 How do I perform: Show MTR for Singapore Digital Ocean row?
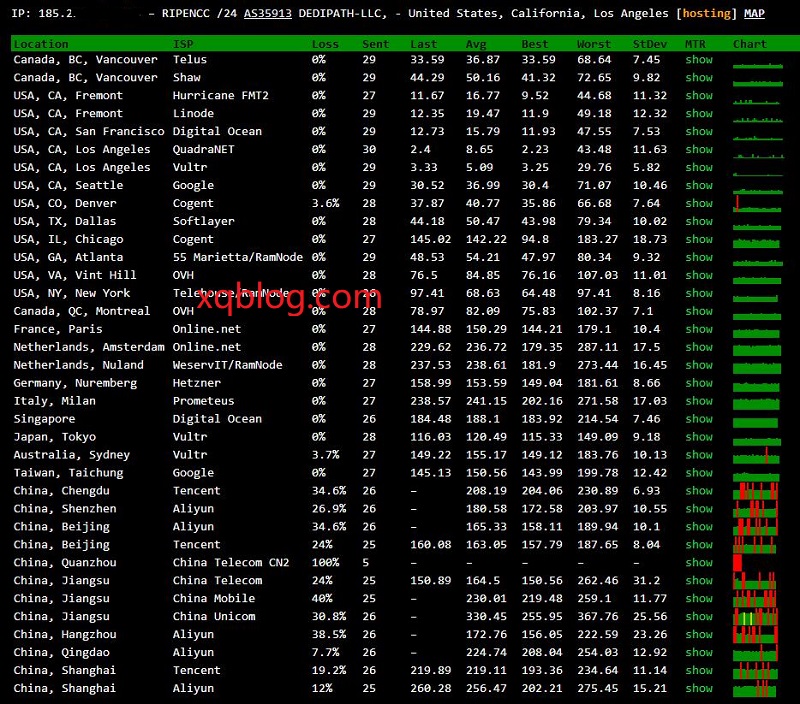click(x=698, y=419)
